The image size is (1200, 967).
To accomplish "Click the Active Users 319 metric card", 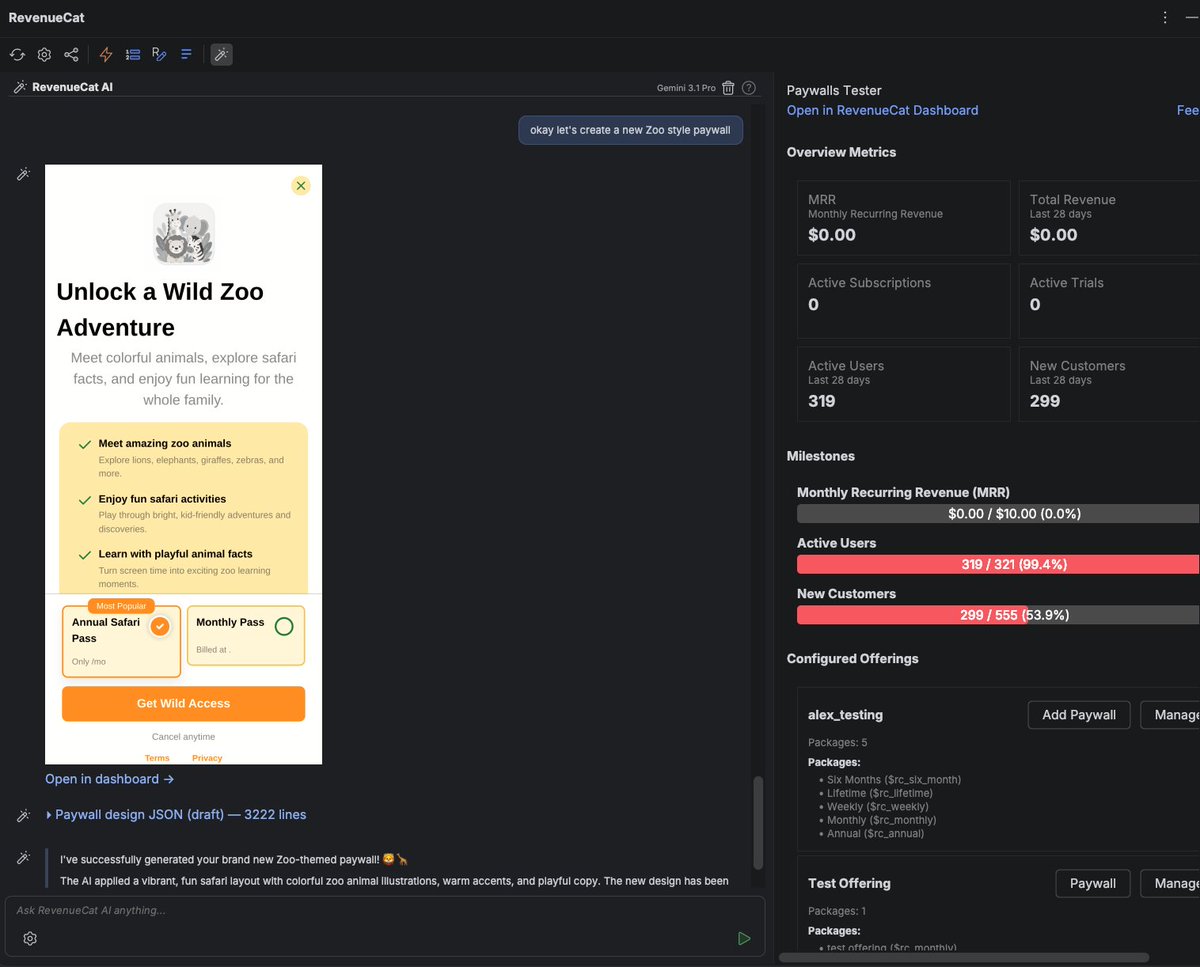I will click(x=904, y=384).
